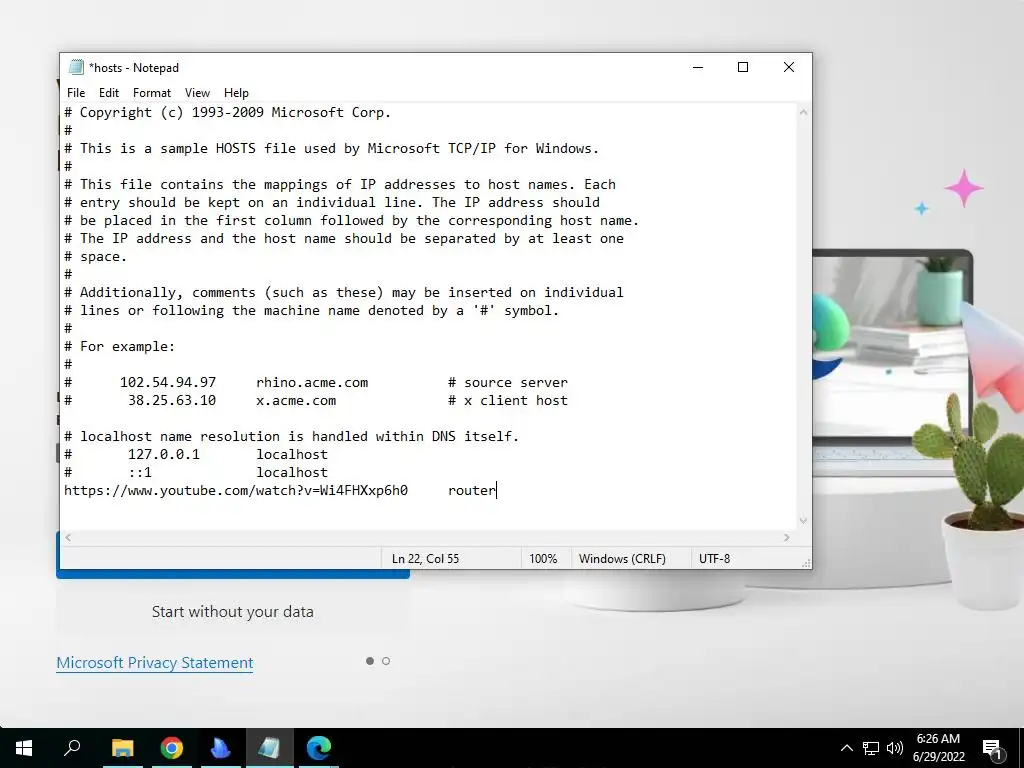The width and height of the screenshot is (1024, 768).
Task: Click '# source server' comment text
Action: pos(508,383)
